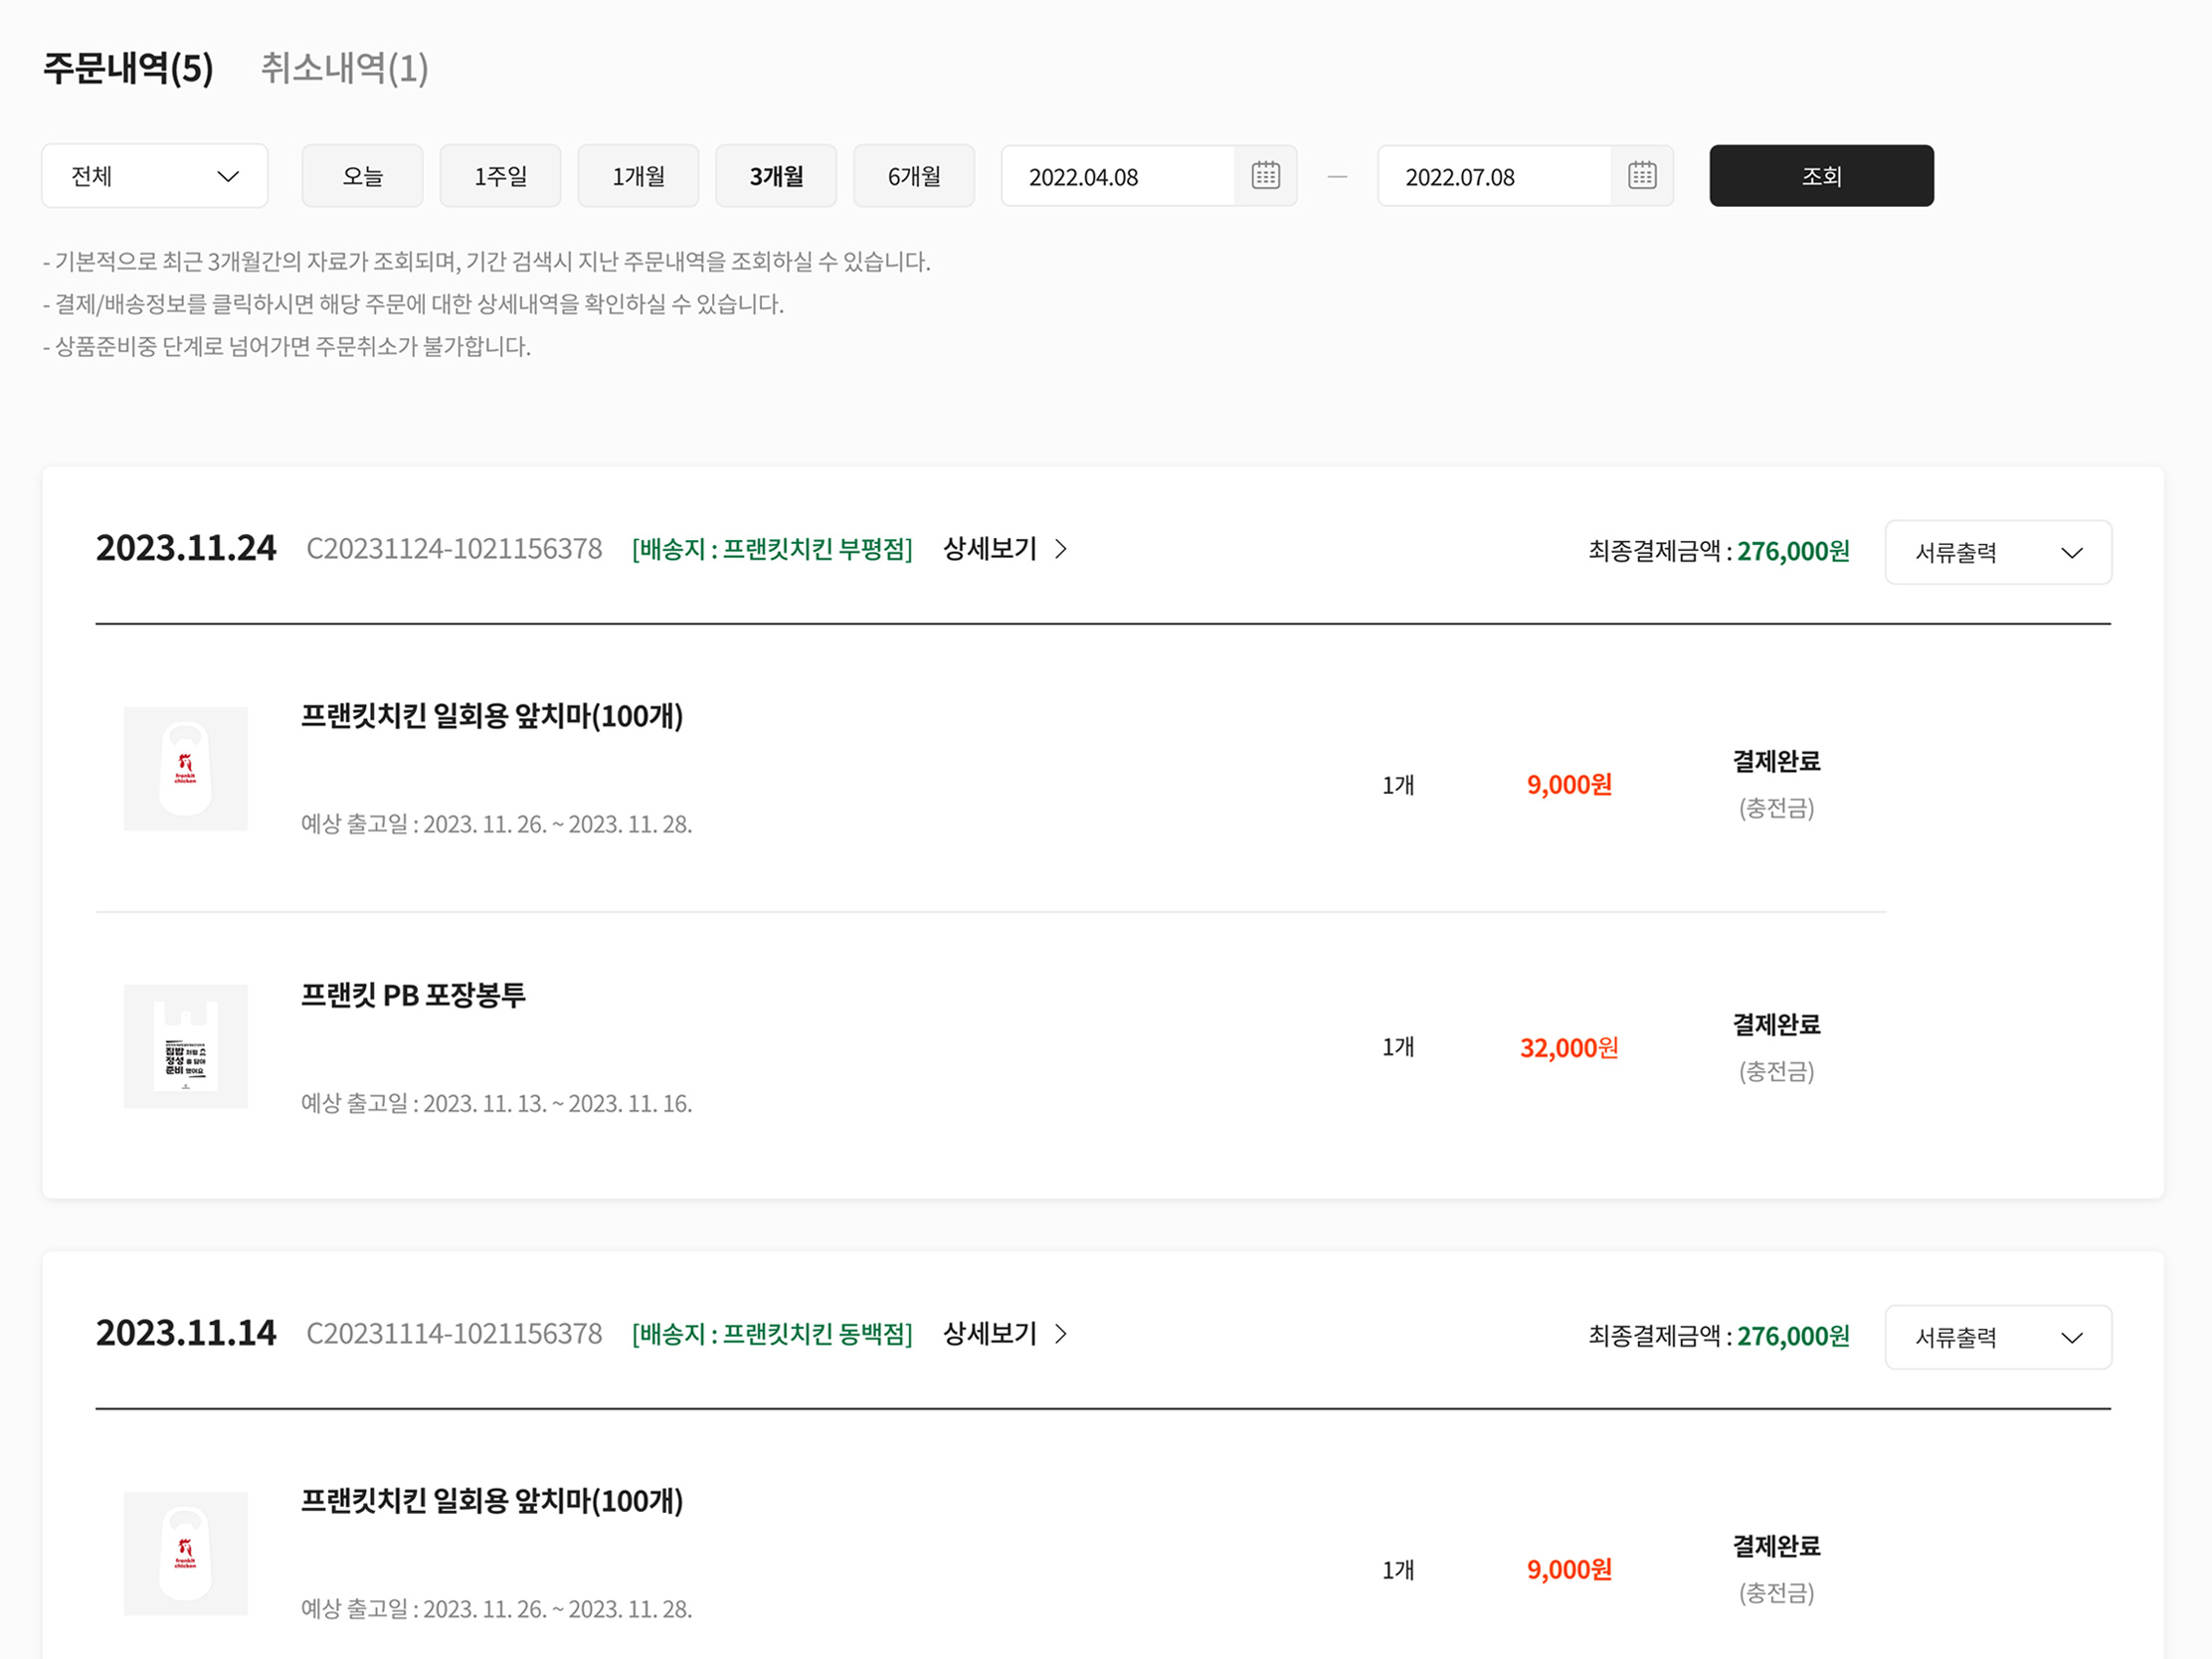Open first 일회용 앞치마 product thumbnail
2212x1659 pixels.
185,768
